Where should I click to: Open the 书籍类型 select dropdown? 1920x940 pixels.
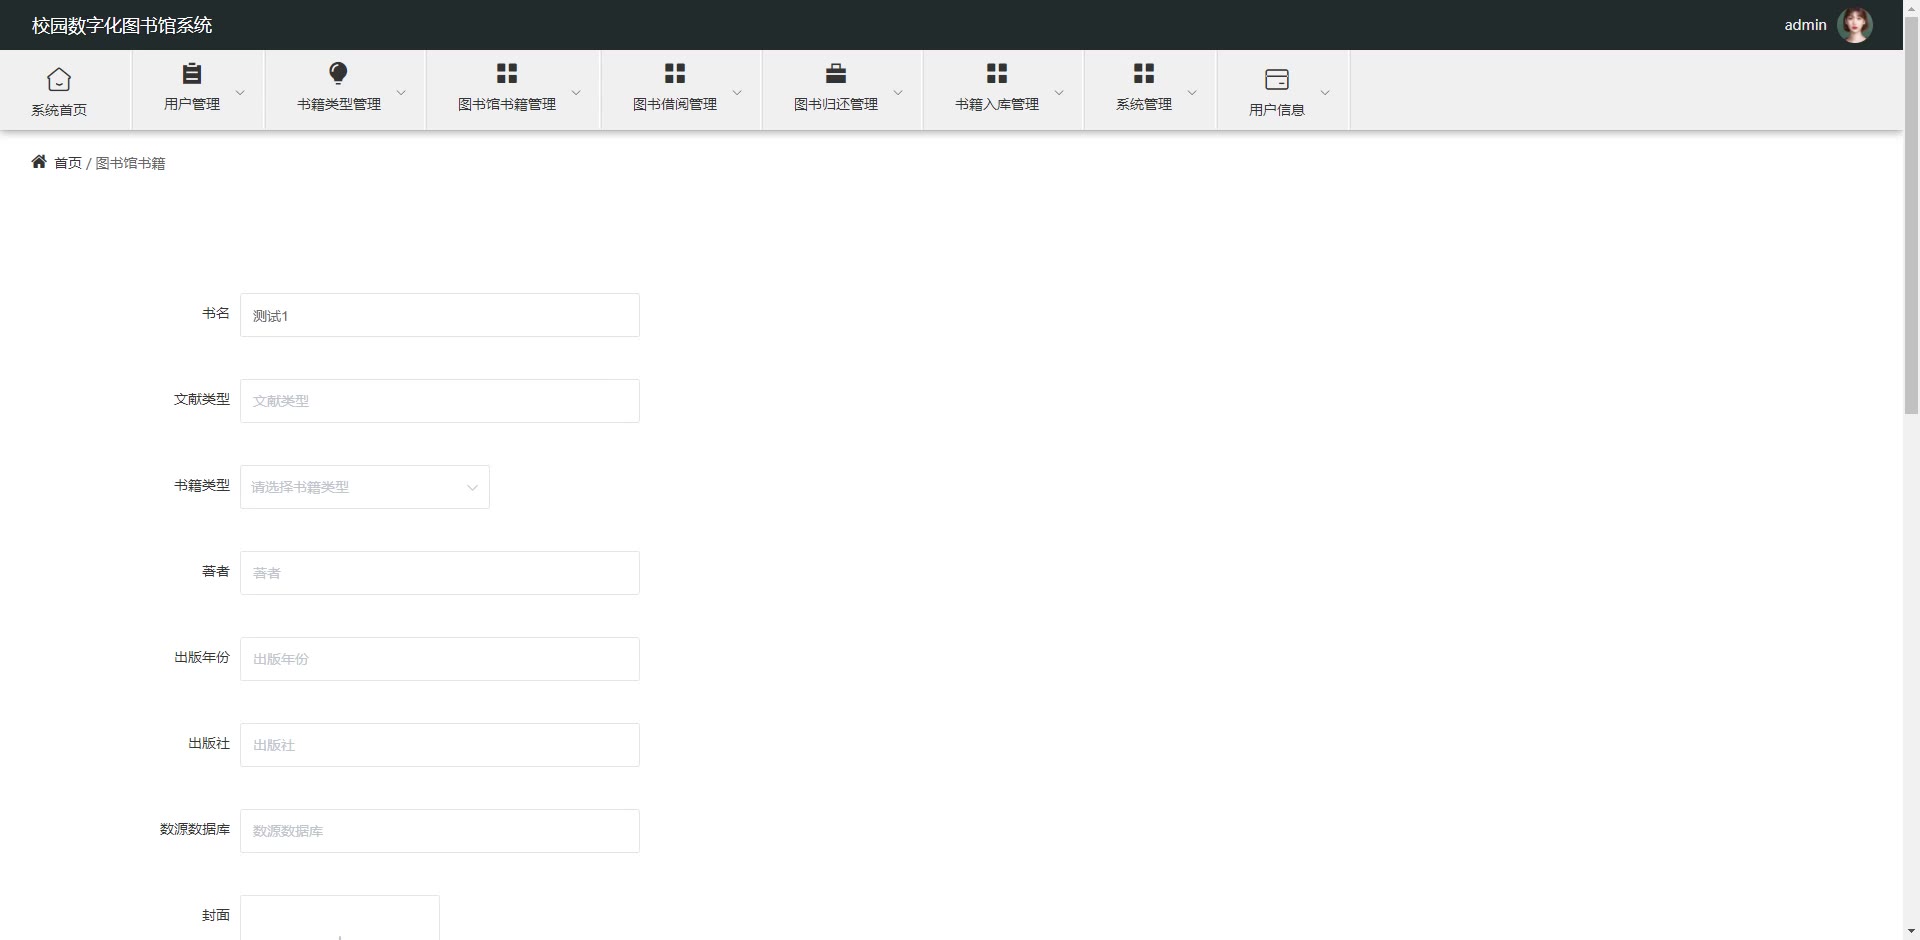click(x=365, y=487)
